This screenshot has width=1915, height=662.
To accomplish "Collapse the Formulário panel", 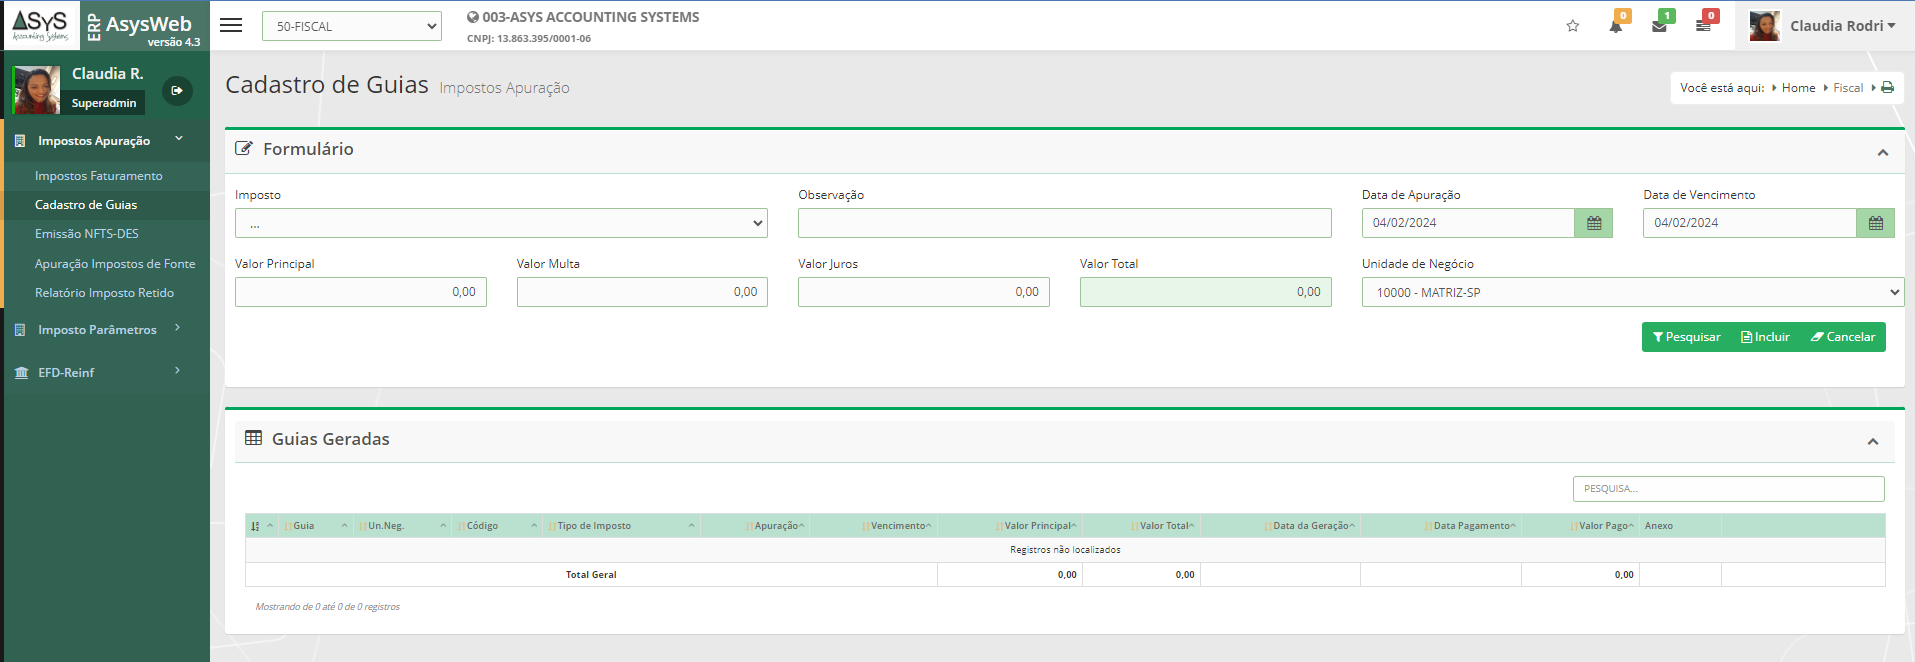I will pos(1883,152).
